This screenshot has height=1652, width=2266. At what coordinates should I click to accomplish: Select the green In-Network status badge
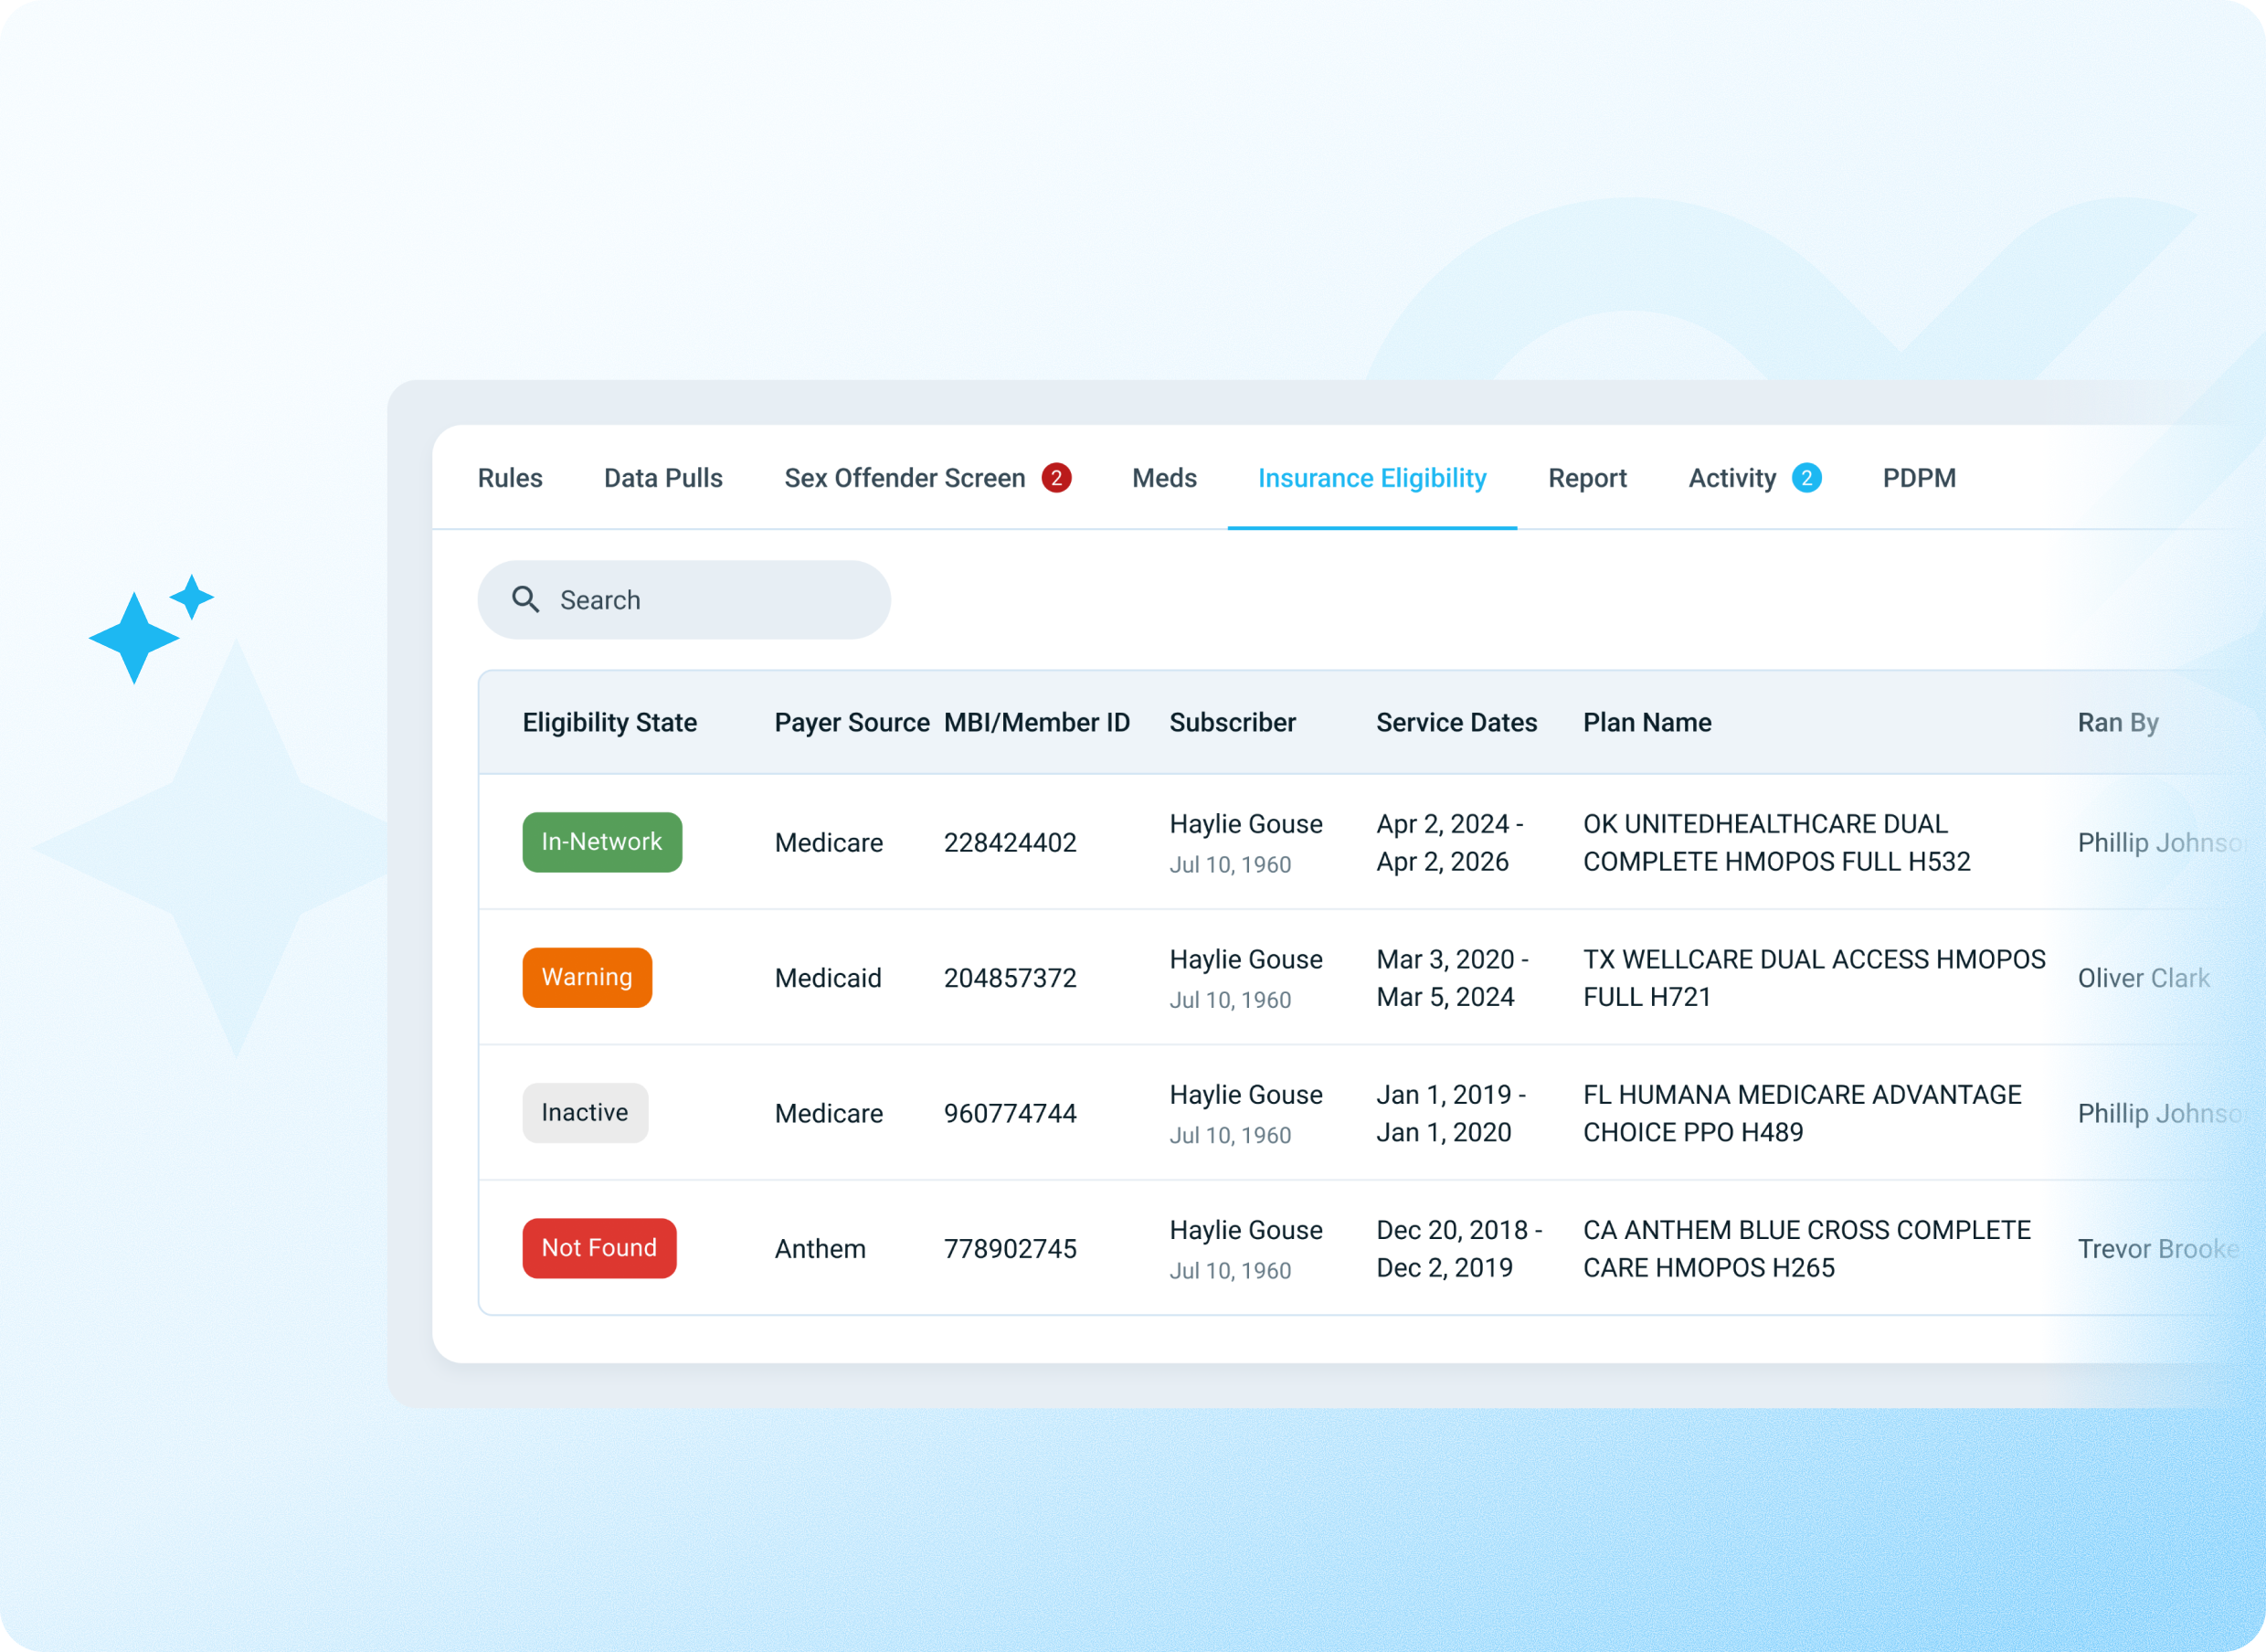(x=601, y=841)
